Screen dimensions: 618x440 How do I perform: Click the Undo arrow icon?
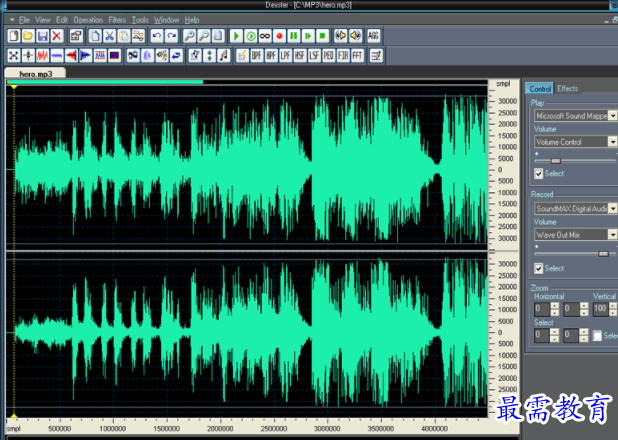pos(157,36)
